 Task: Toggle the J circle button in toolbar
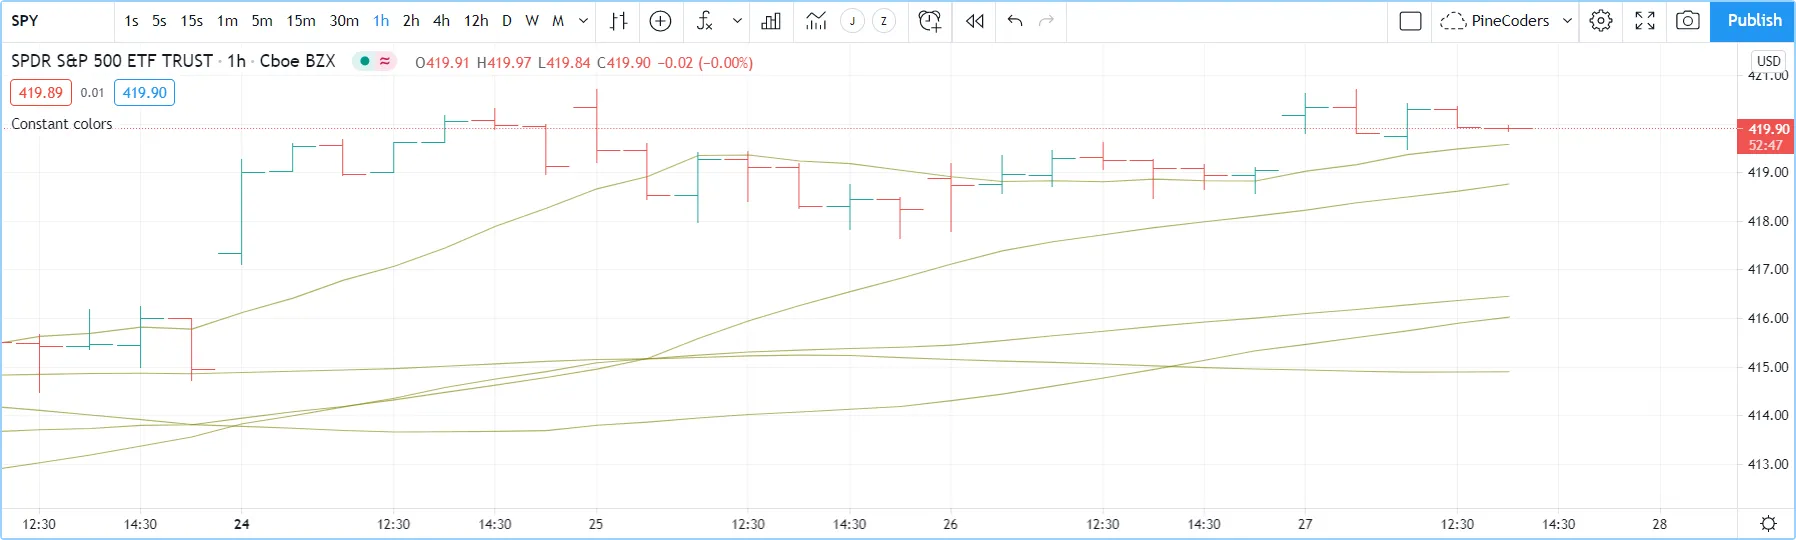point(852,21)
